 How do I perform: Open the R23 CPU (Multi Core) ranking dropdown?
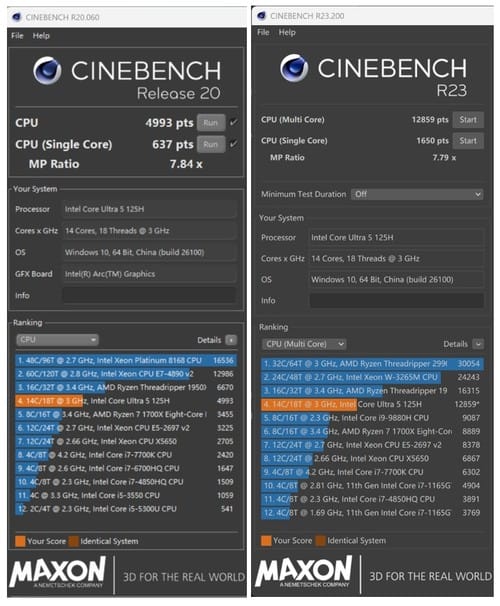304,344
